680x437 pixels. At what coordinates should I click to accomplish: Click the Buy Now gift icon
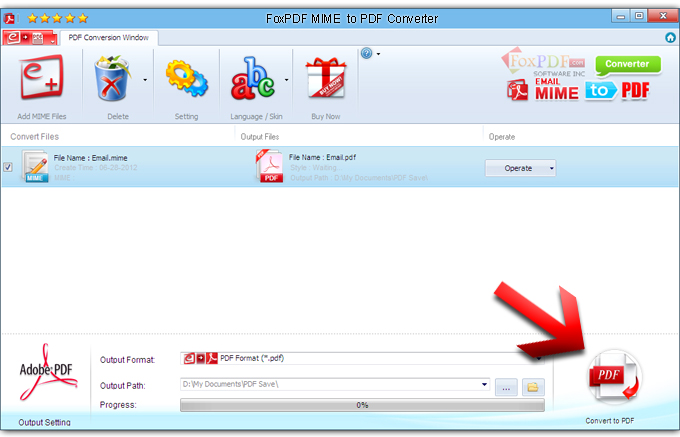pos(326,78)
